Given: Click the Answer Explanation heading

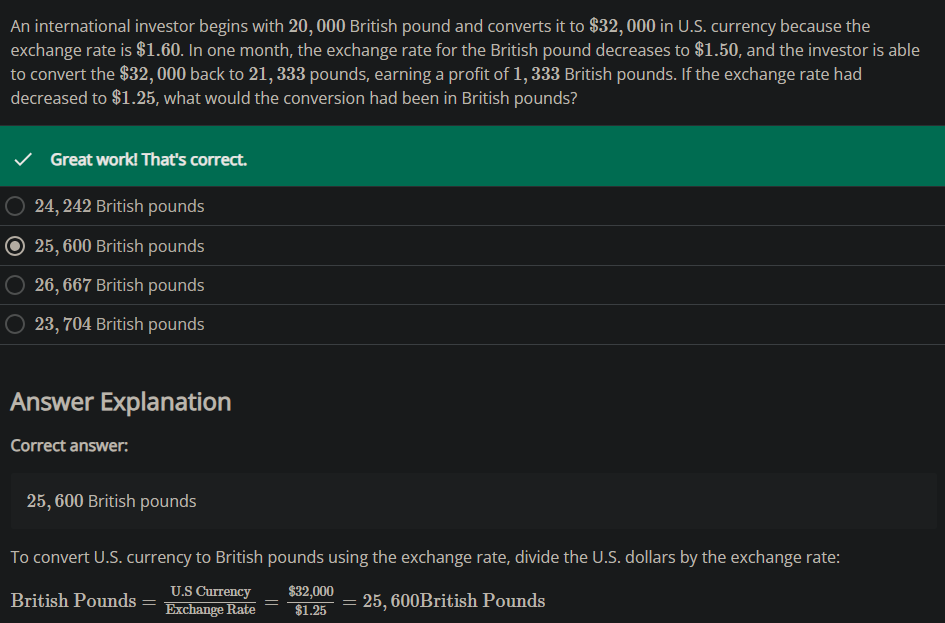Looking at the screenshot, I should (x=120, y=402).
